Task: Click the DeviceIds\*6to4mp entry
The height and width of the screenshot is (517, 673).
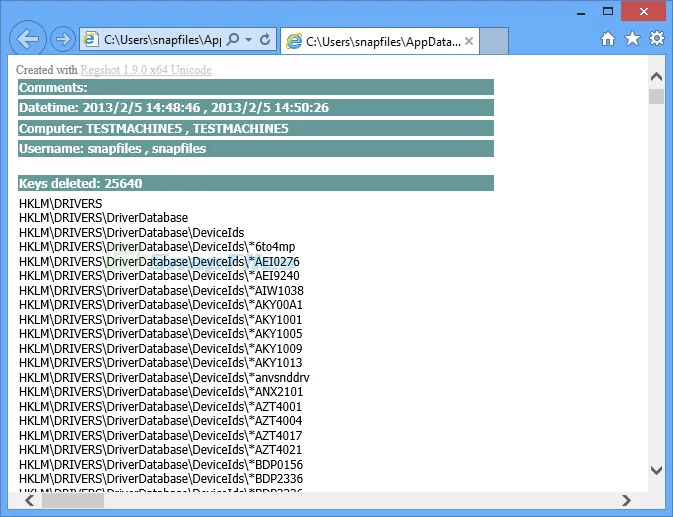Action: 157,247
